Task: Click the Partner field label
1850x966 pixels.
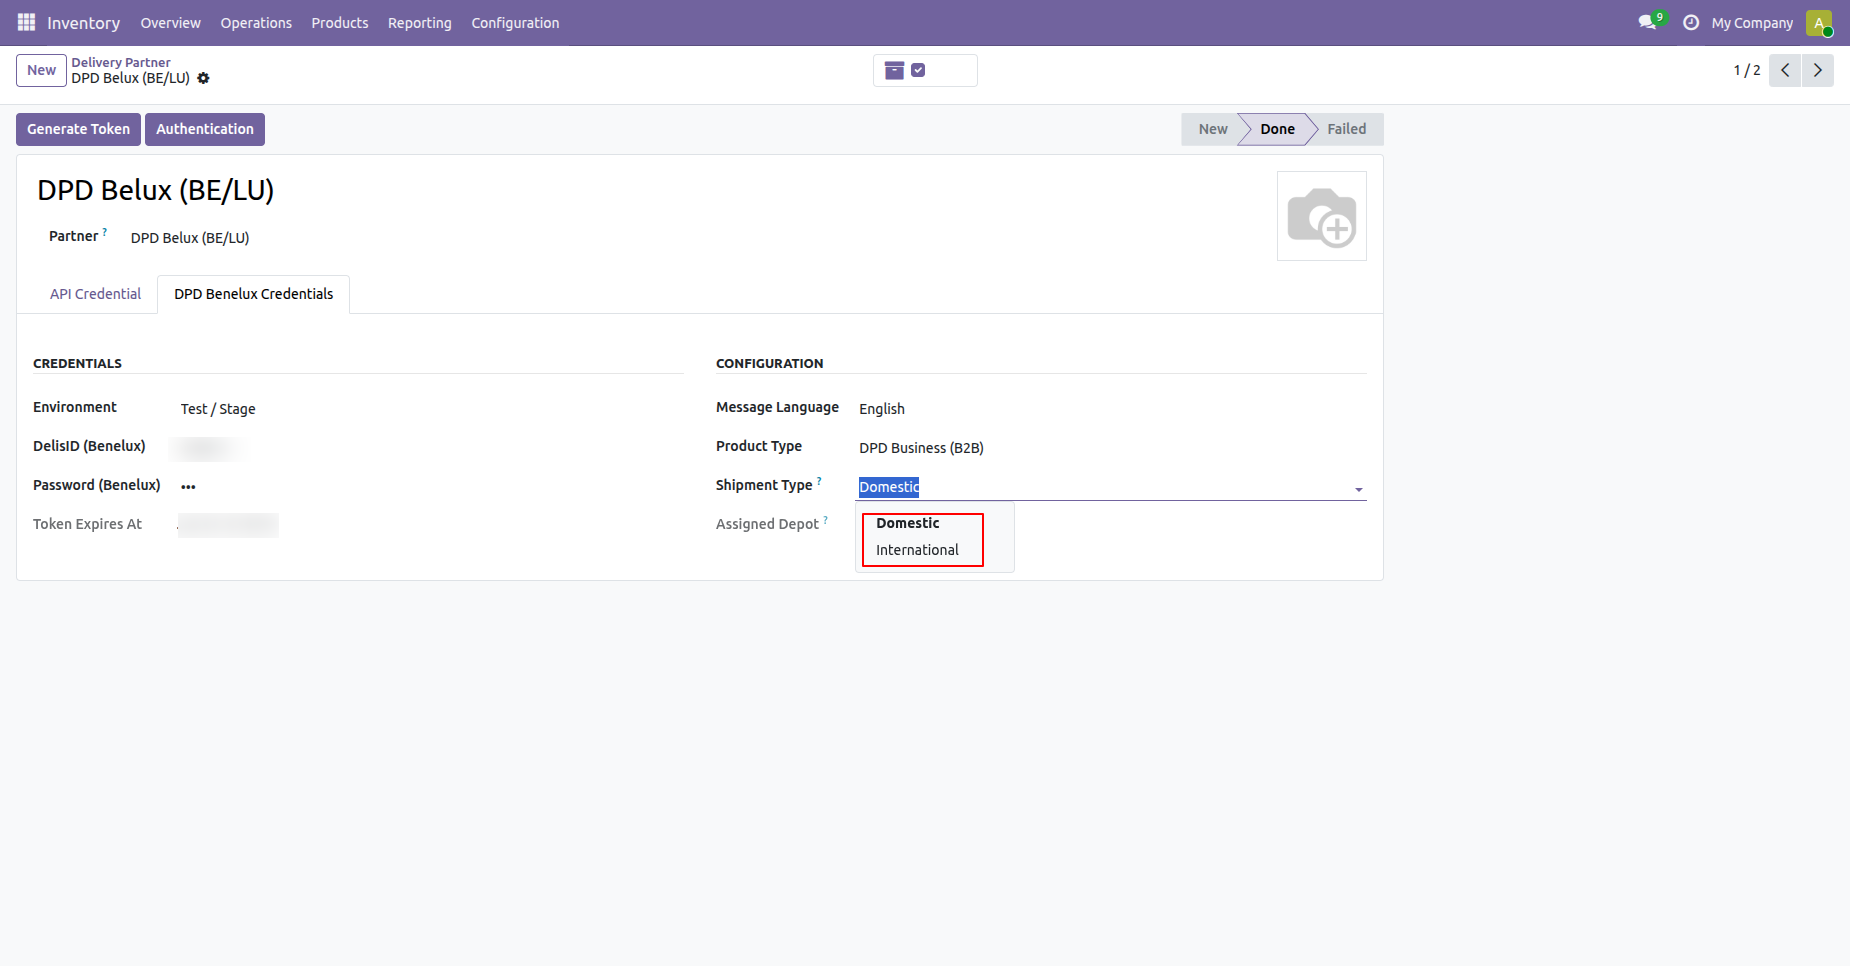Action: coord(73,236)
